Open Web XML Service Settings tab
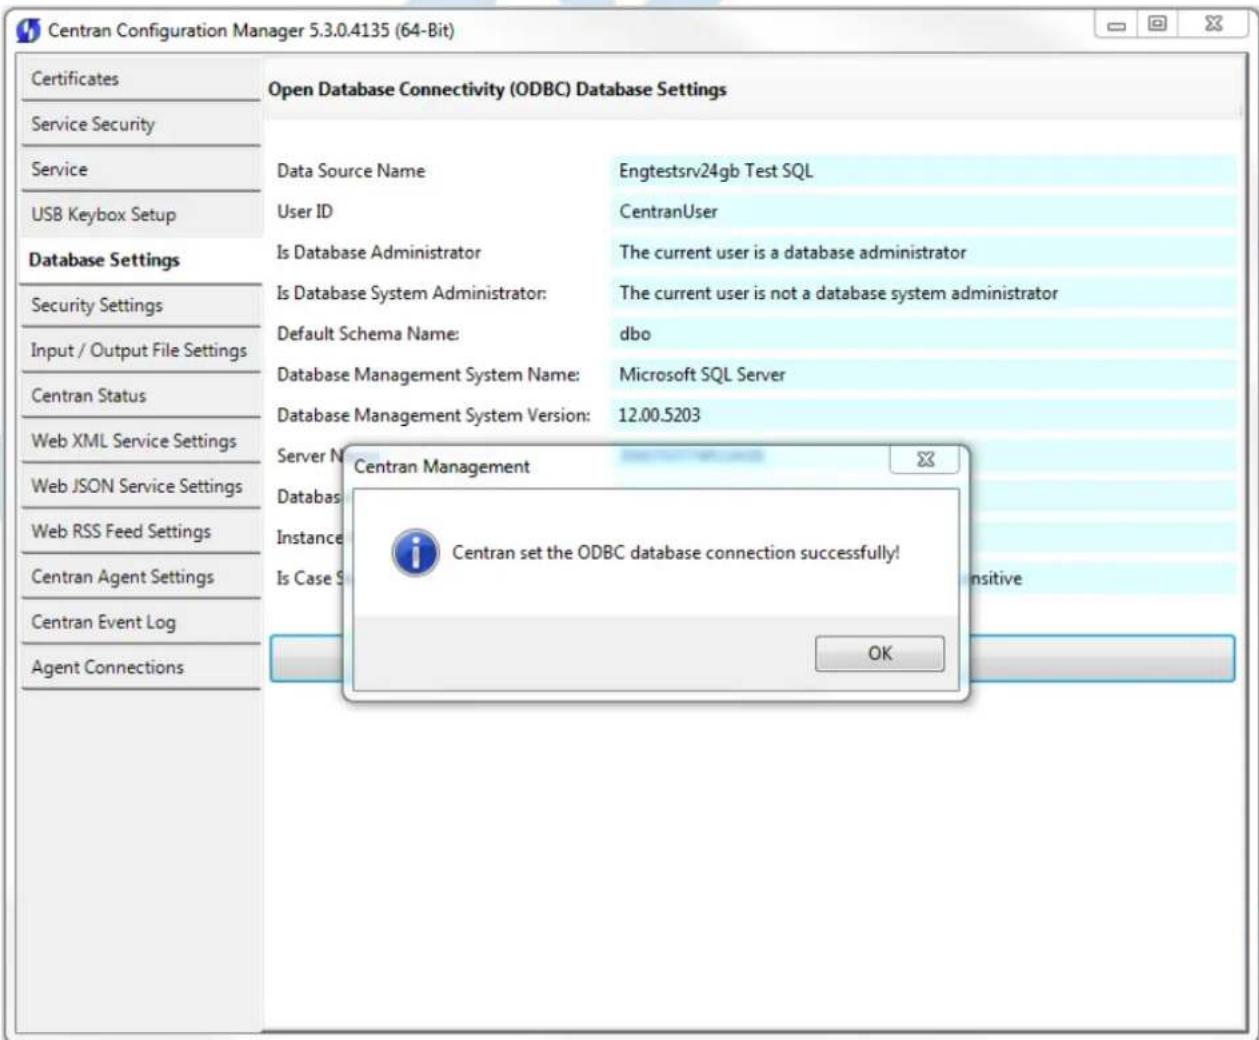This screenshot has height=1040, width=1259. [140, 441]
